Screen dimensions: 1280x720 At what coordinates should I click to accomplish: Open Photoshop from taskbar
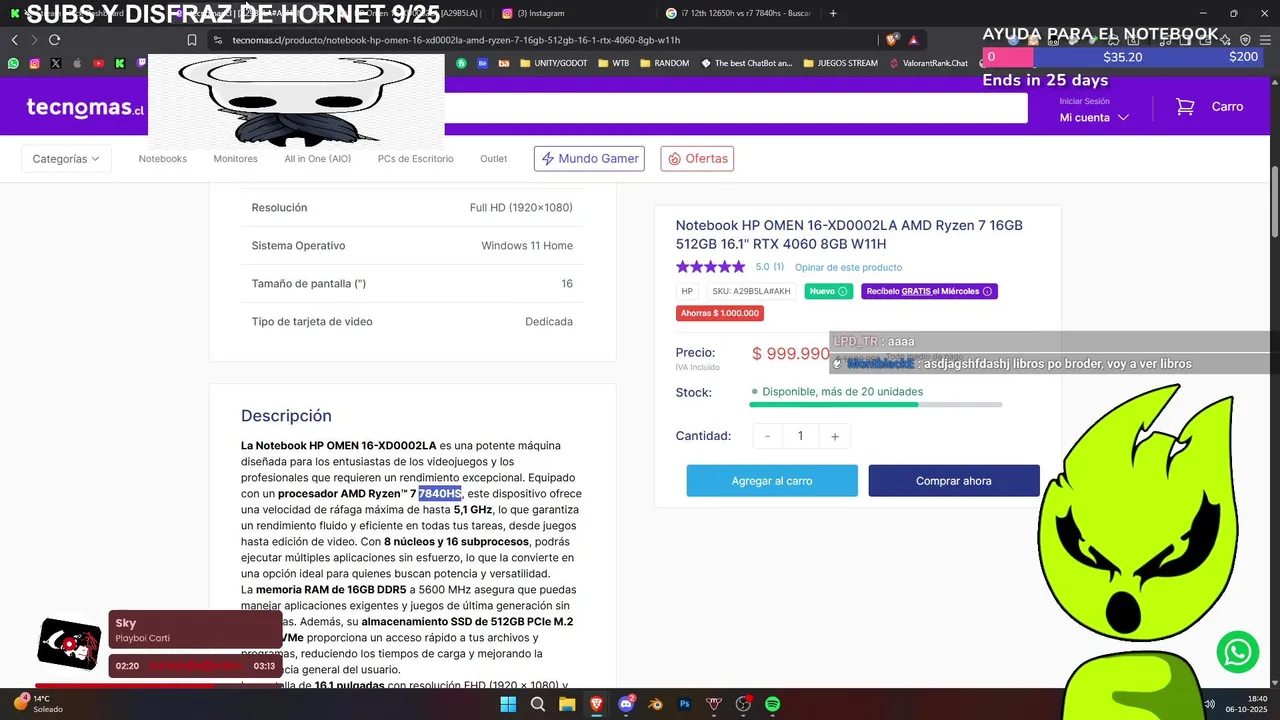[685, 704]
